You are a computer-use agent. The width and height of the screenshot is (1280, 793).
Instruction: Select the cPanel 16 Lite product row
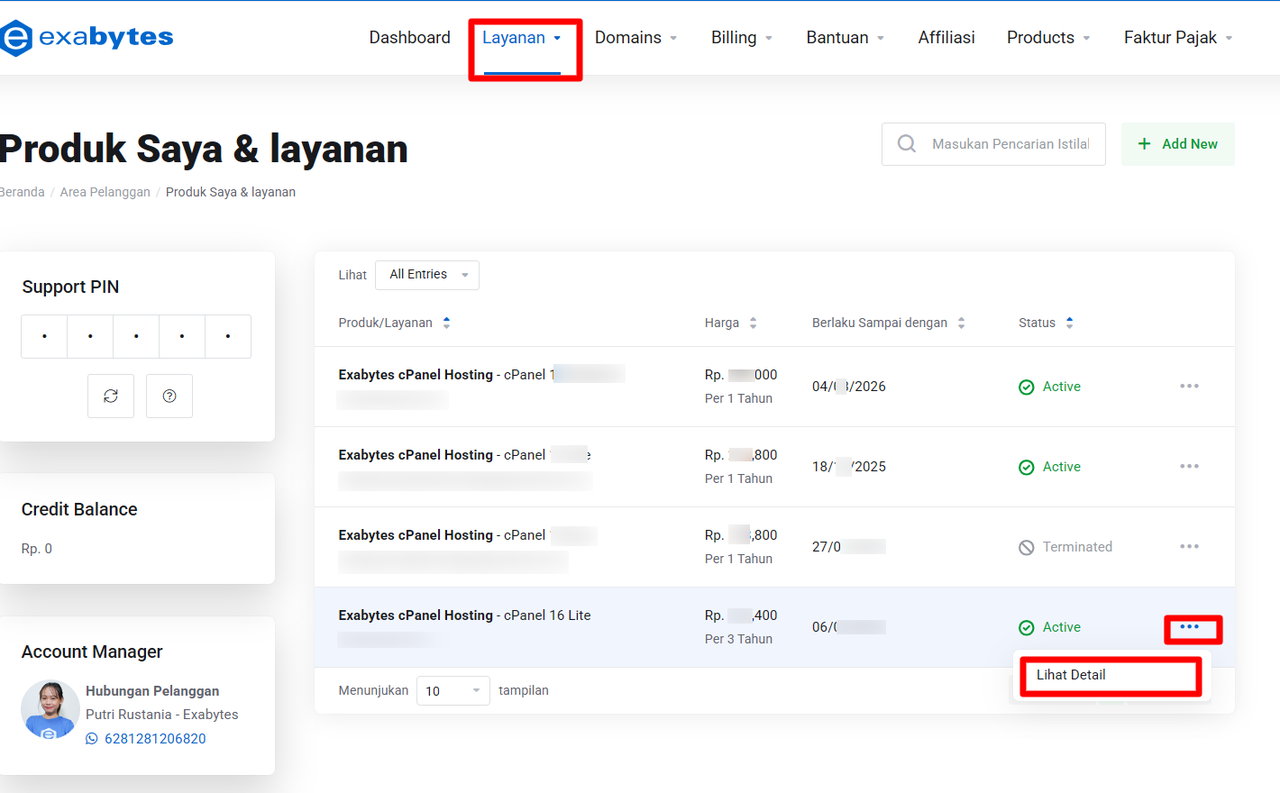click(775, 627)
